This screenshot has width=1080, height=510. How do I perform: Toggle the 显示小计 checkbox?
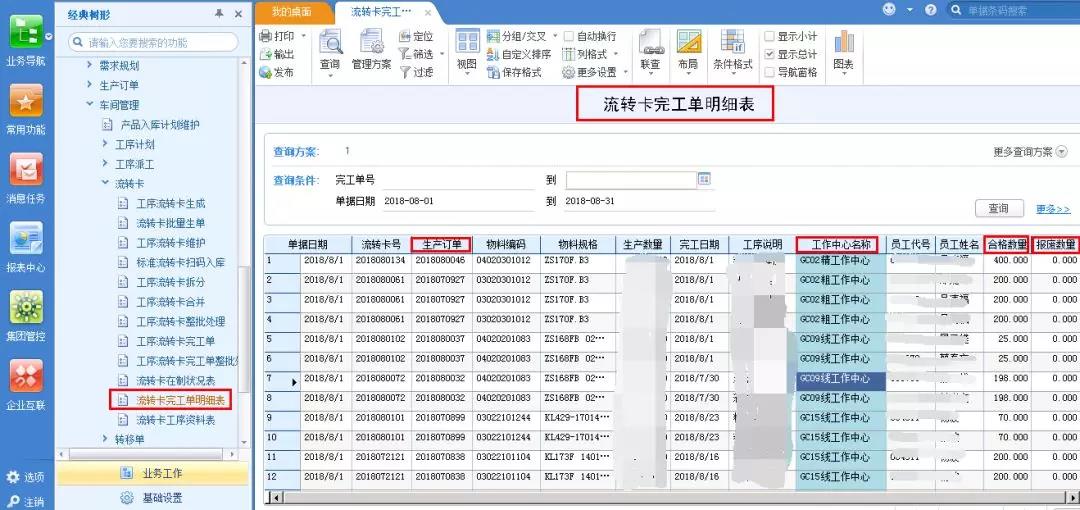(770, 36)
